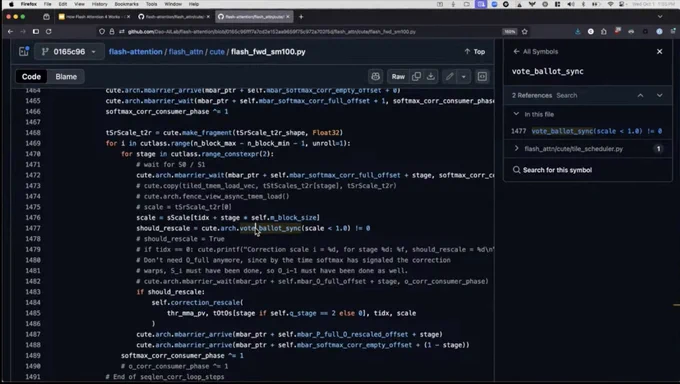This screenshot has width=680, height=384.
Task: Open the Apple menu
Action: coord(11,4)
